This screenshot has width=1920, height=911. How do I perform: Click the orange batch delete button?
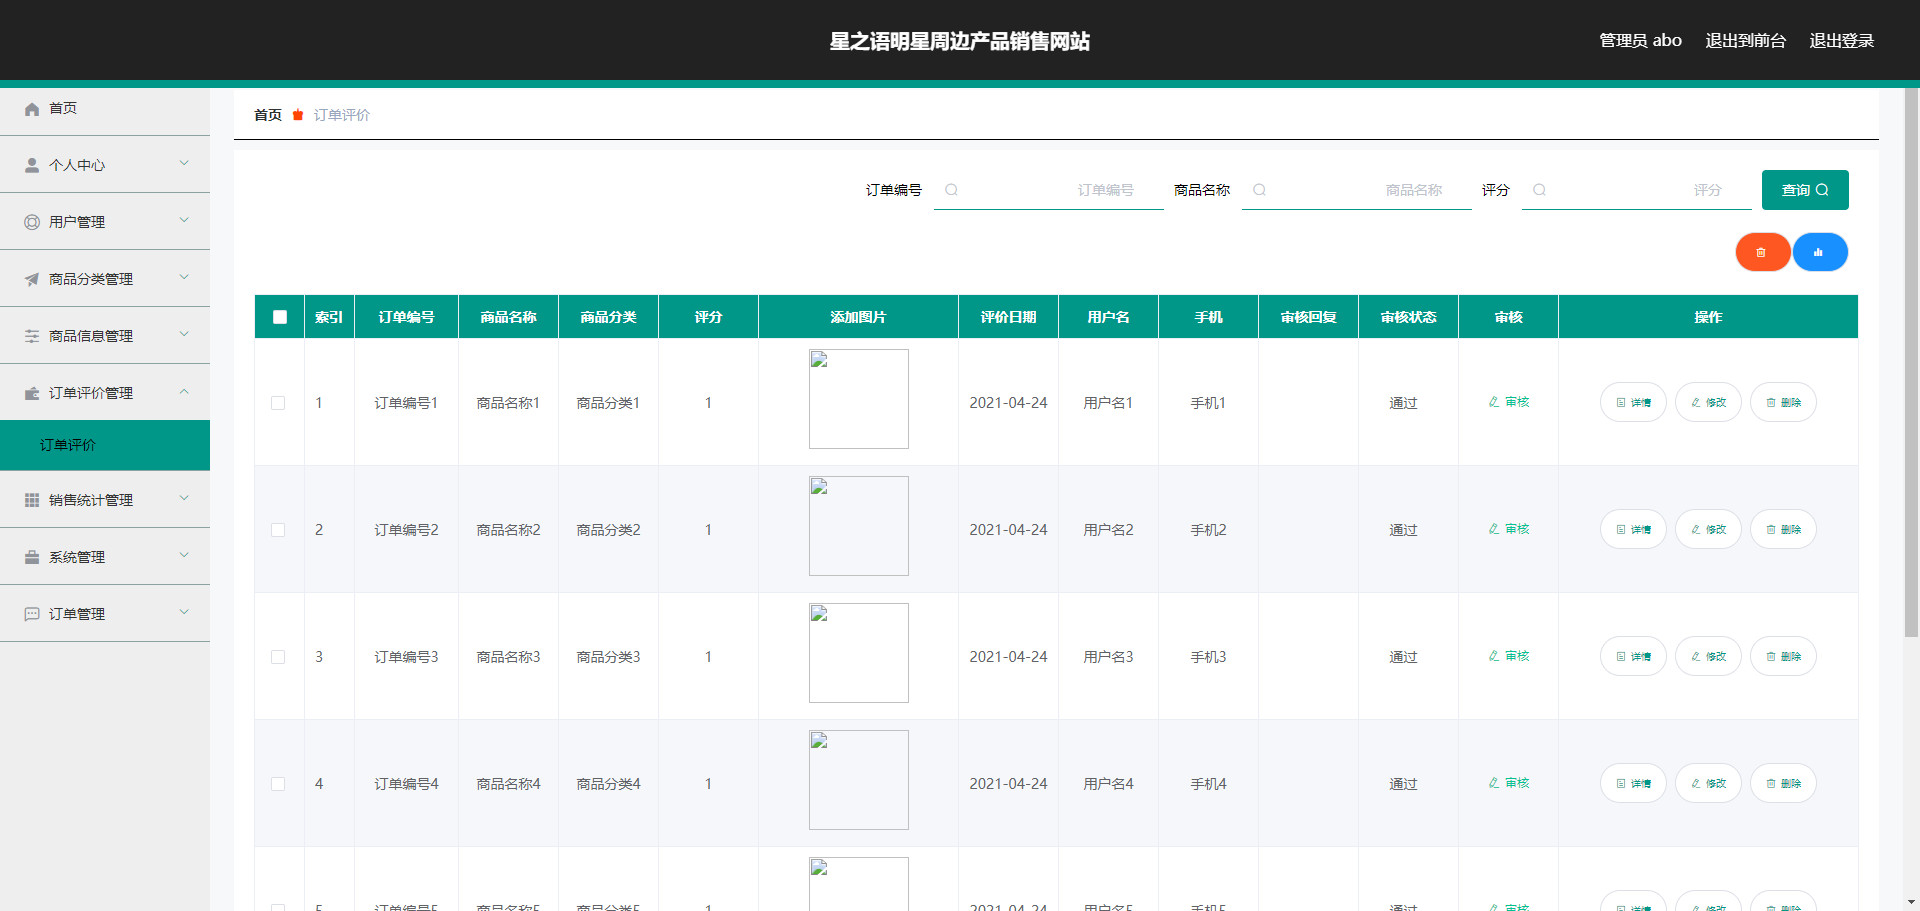1762,252
